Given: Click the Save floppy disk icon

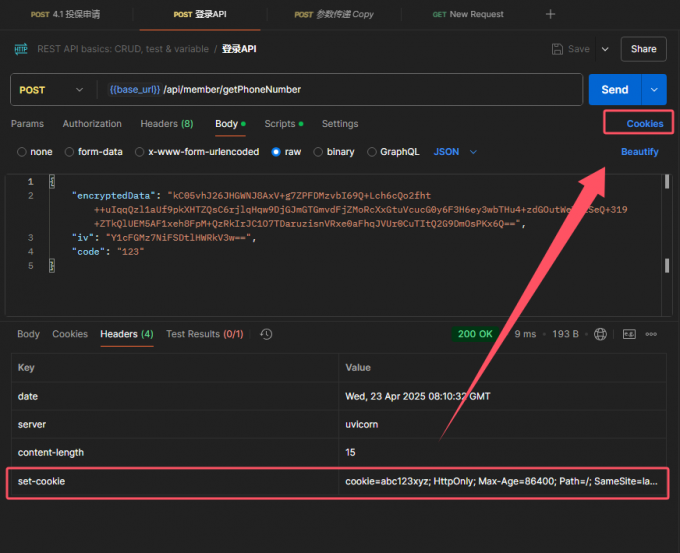Looking at the screenshot, I should click(x=557, y=49).
